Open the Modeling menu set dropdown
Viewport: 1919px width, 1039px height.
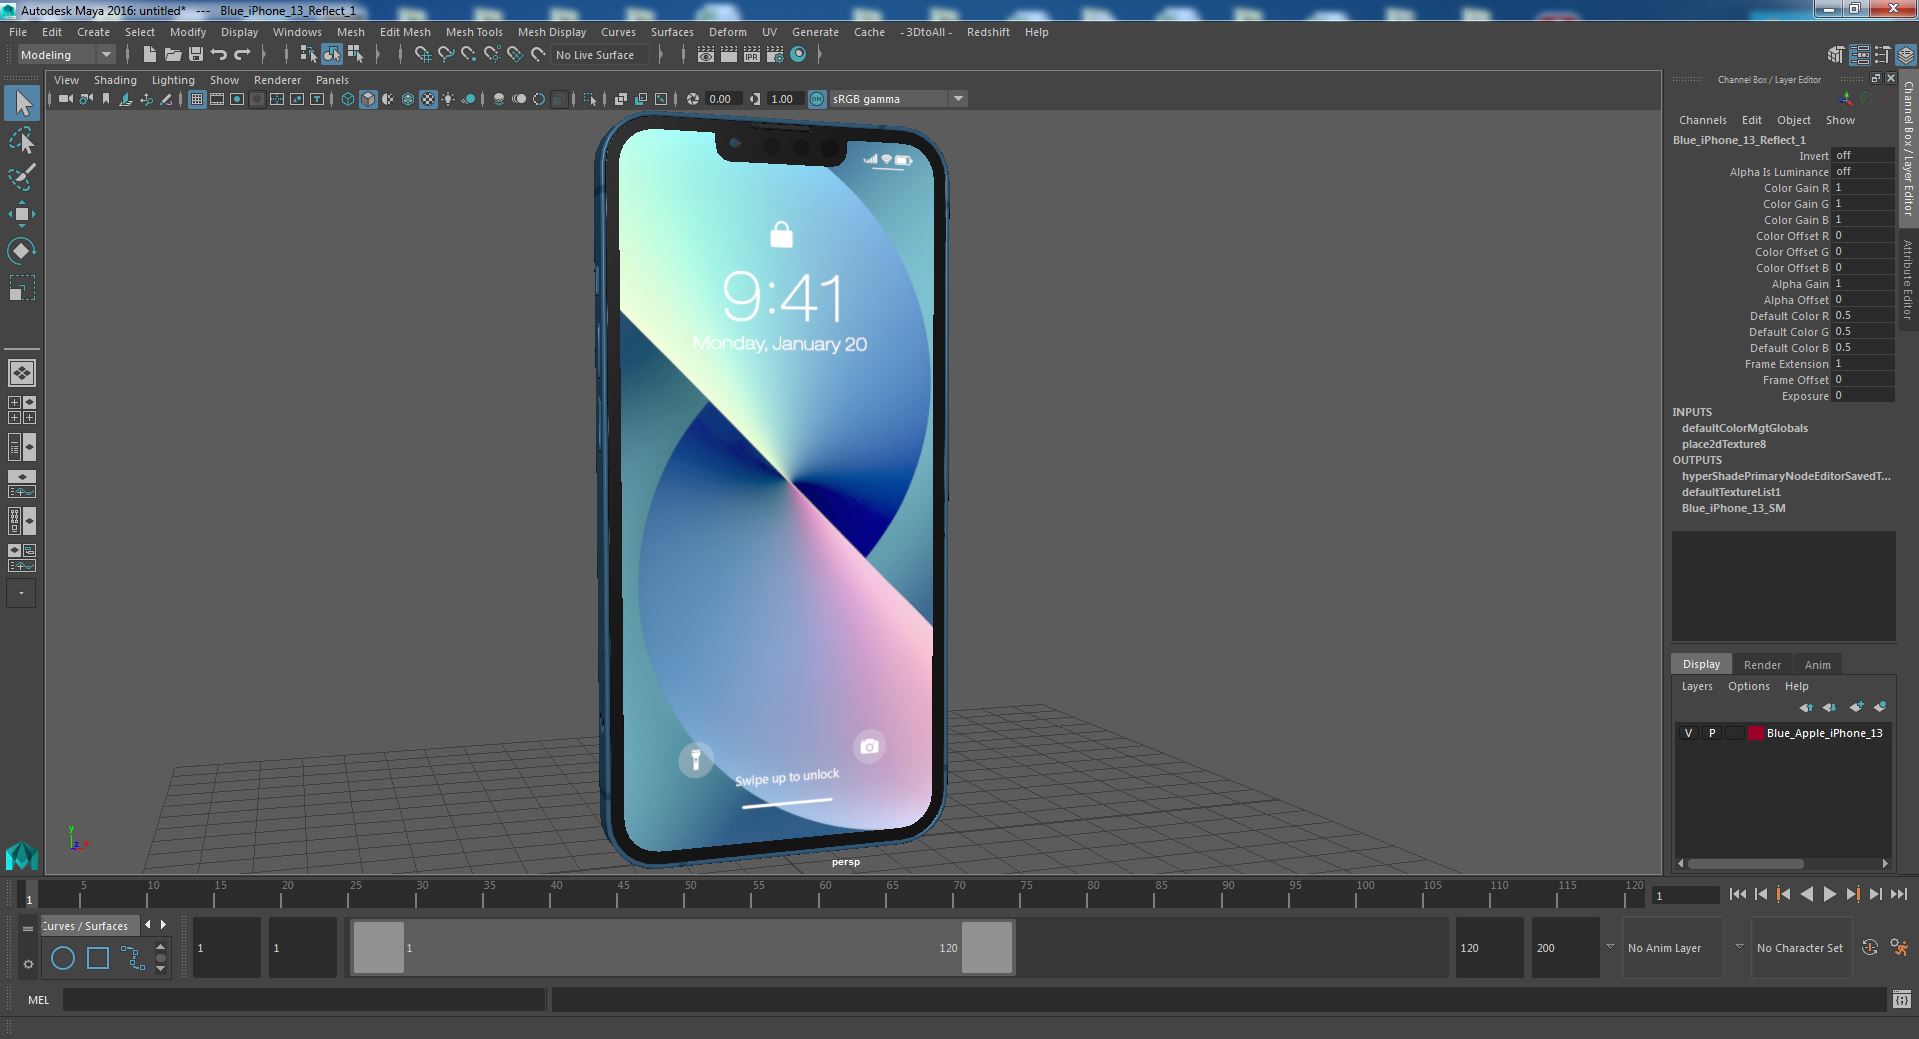point(66,55)
